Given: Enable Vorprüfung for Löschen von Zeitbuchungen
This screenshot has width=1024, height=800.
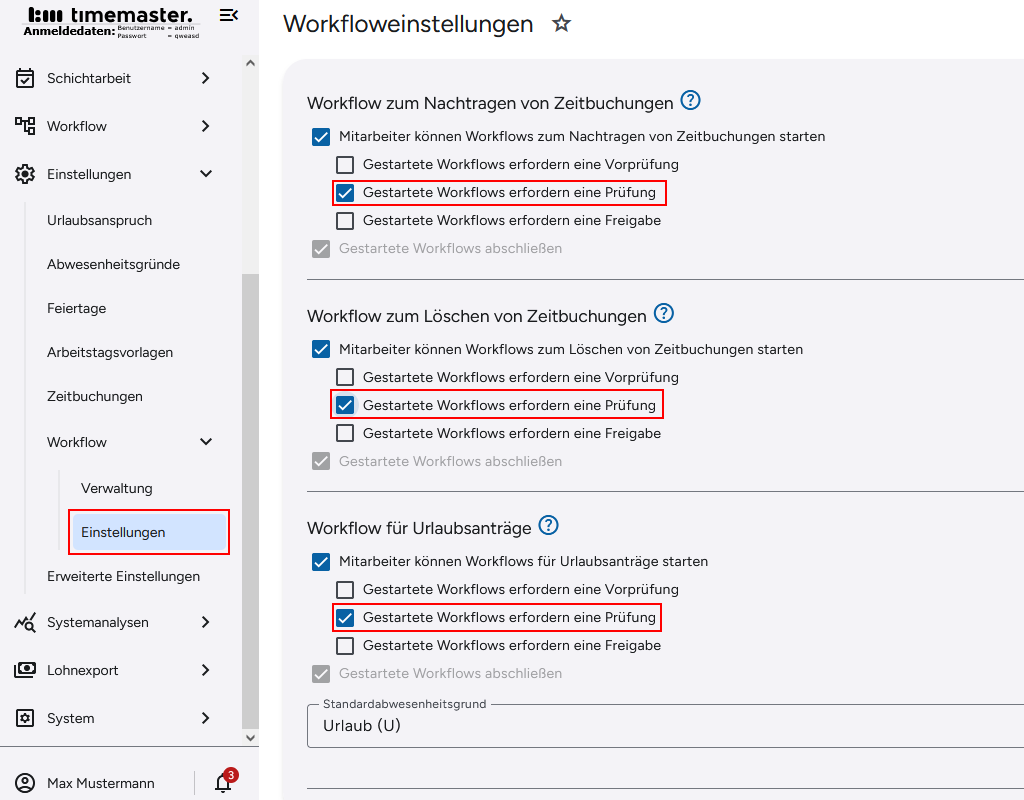Looking at the screenshot, I should pos(345,377).
